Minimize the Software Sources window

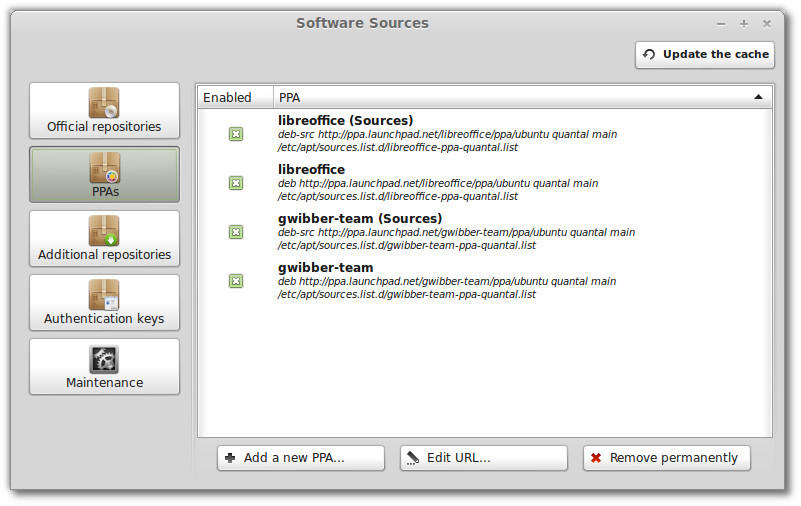coord(721,24)
